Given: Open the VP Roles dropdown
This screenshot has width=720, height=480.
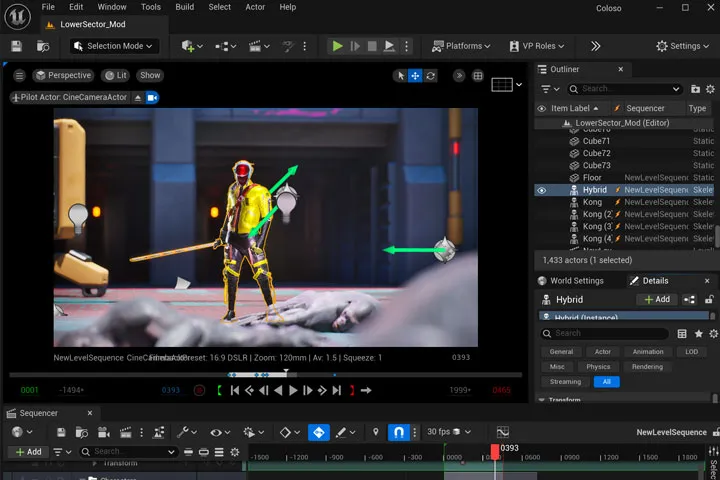Looking at the screenshot, I should 537,46.
